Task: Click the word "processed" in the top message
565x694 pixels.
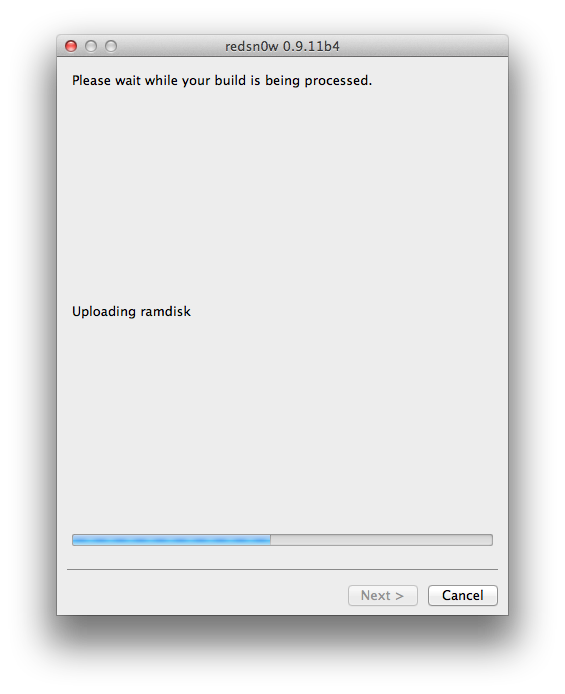Action: [336, 81]
